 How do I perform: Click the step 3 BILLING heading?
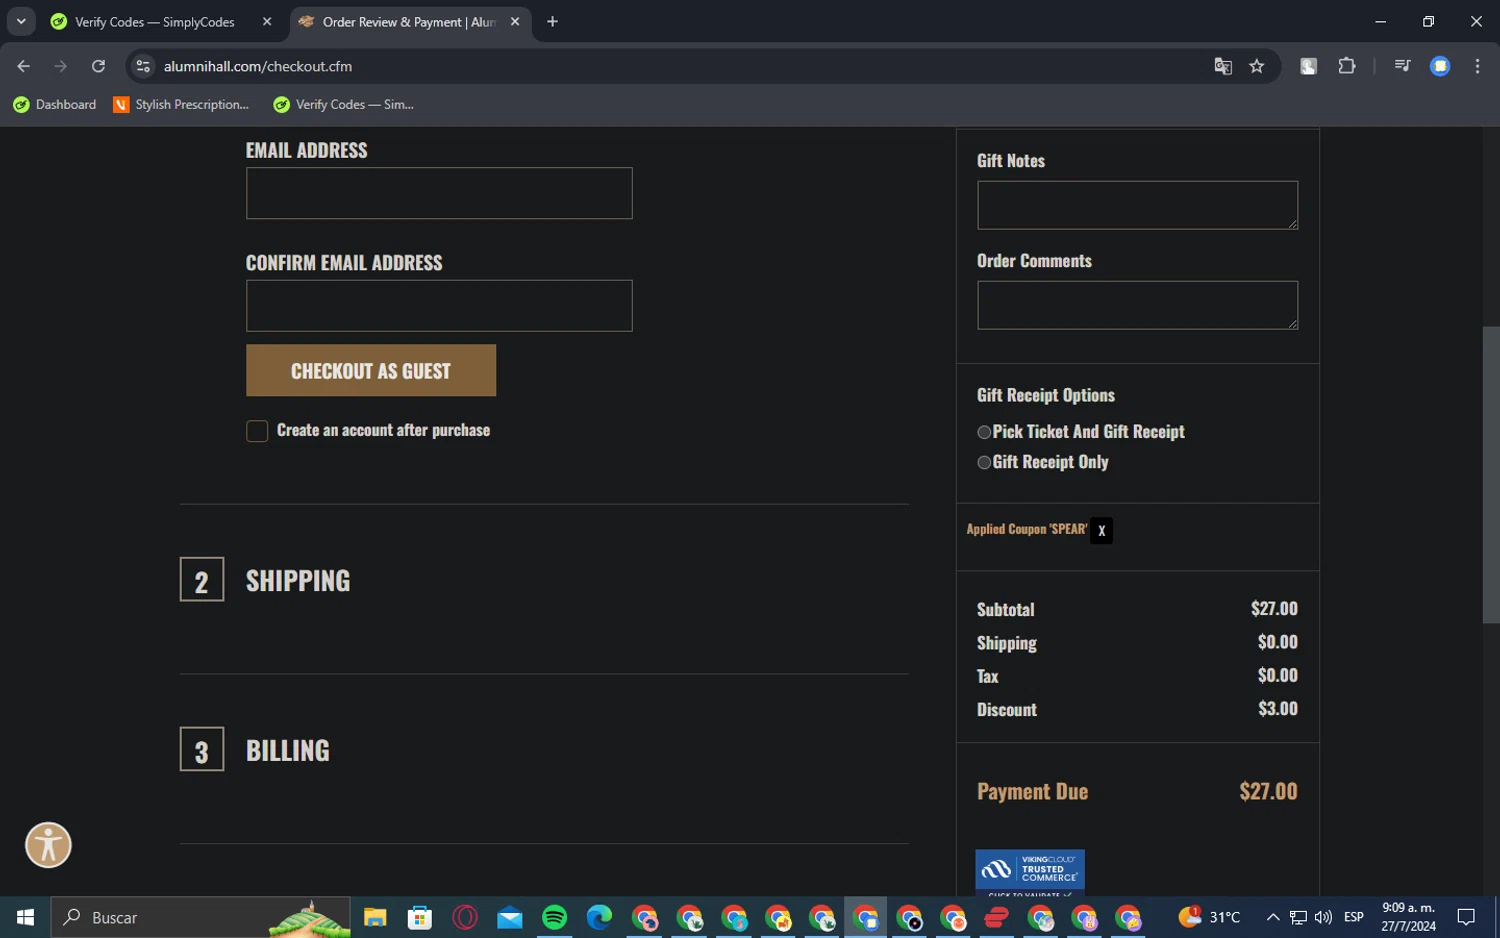(288, 750)
